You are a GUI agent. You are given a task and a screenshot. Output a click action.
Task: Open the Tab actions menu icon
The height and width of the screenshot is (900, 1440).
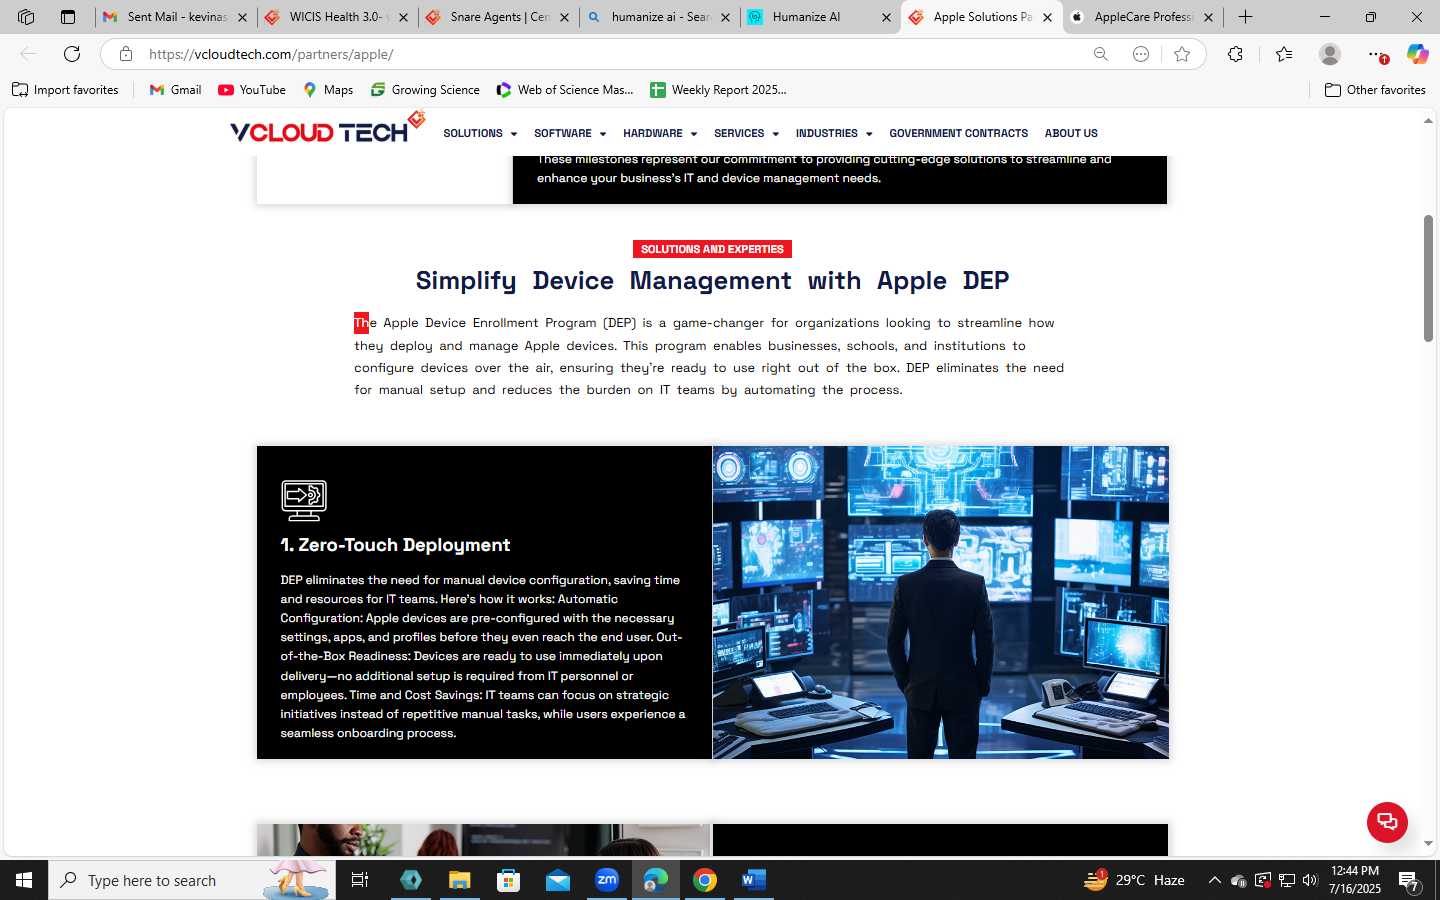(x=68, y=17)
